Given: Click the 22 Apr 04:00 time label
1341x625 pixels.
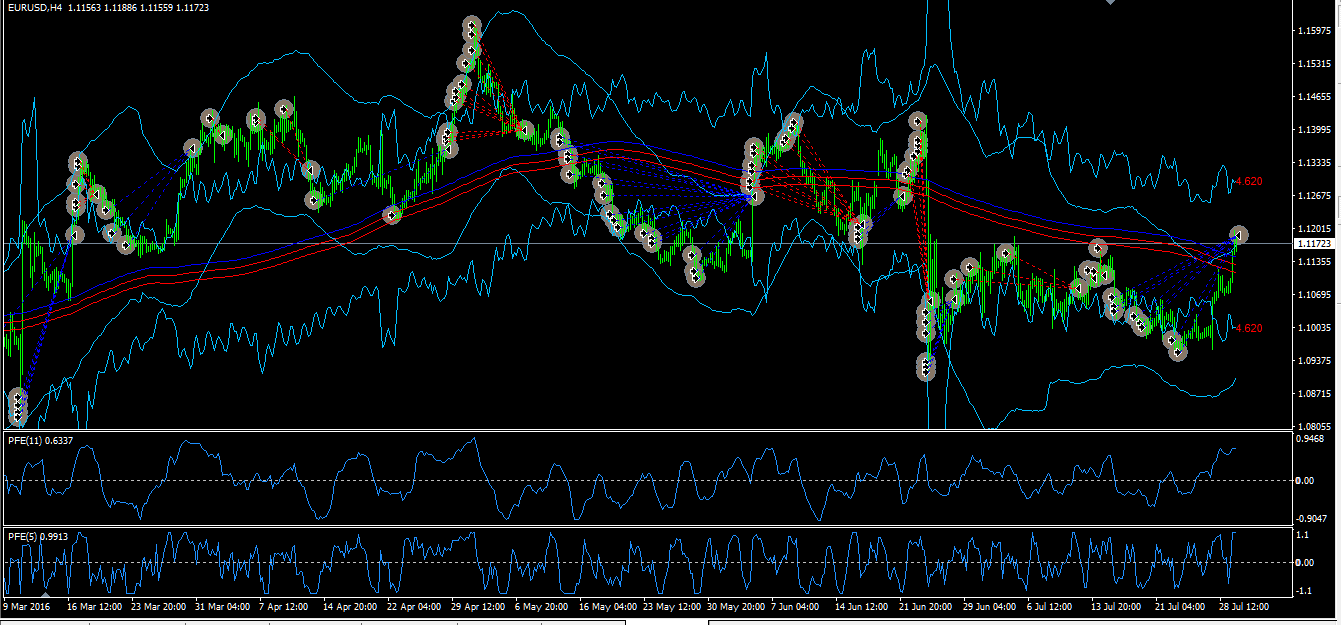Looking at the screenshot, I should (x=414, y=606).
